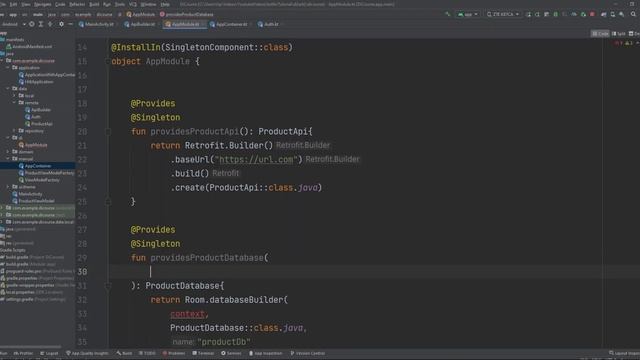Open the Refactor menu
Image resolution: width=640 pixels, height=360 pixels.
[x=77, y=4]
